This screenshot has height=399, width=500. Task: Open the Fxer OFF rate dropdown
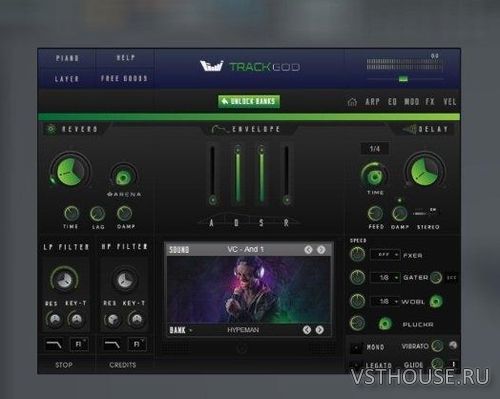(x=385, y=255)
